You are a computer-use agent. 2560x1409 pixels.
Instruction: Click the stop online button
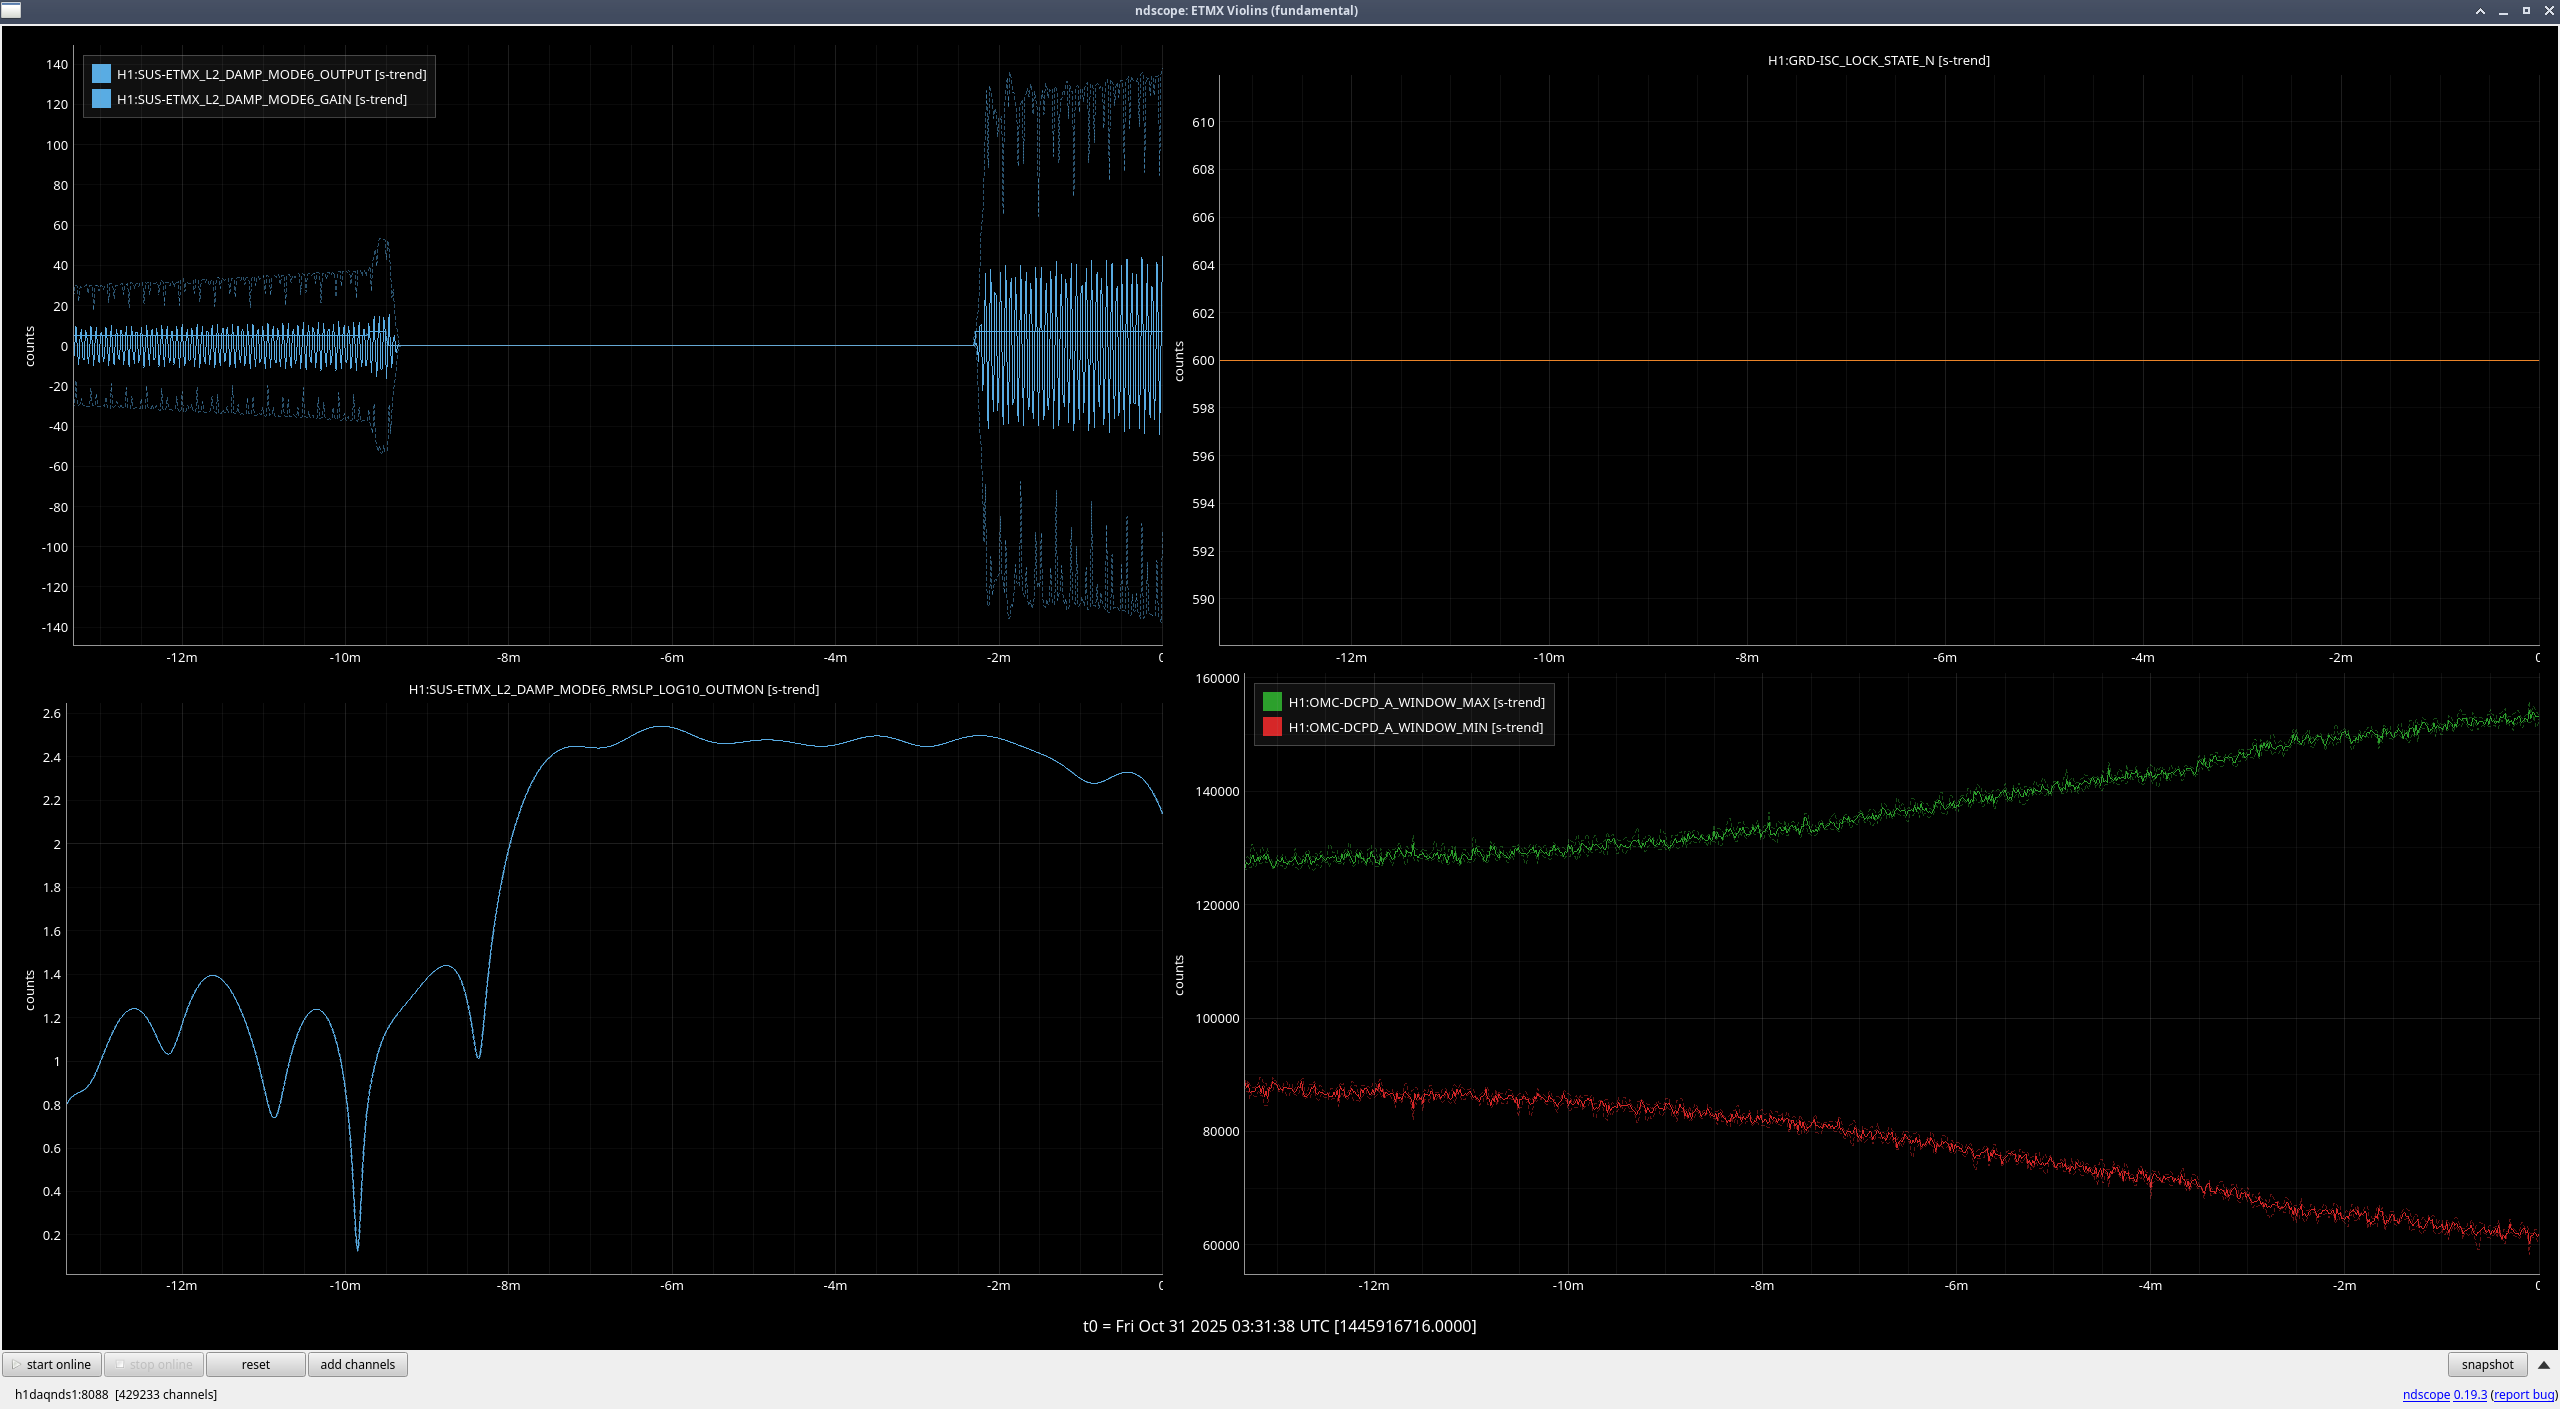(154, 1364)
